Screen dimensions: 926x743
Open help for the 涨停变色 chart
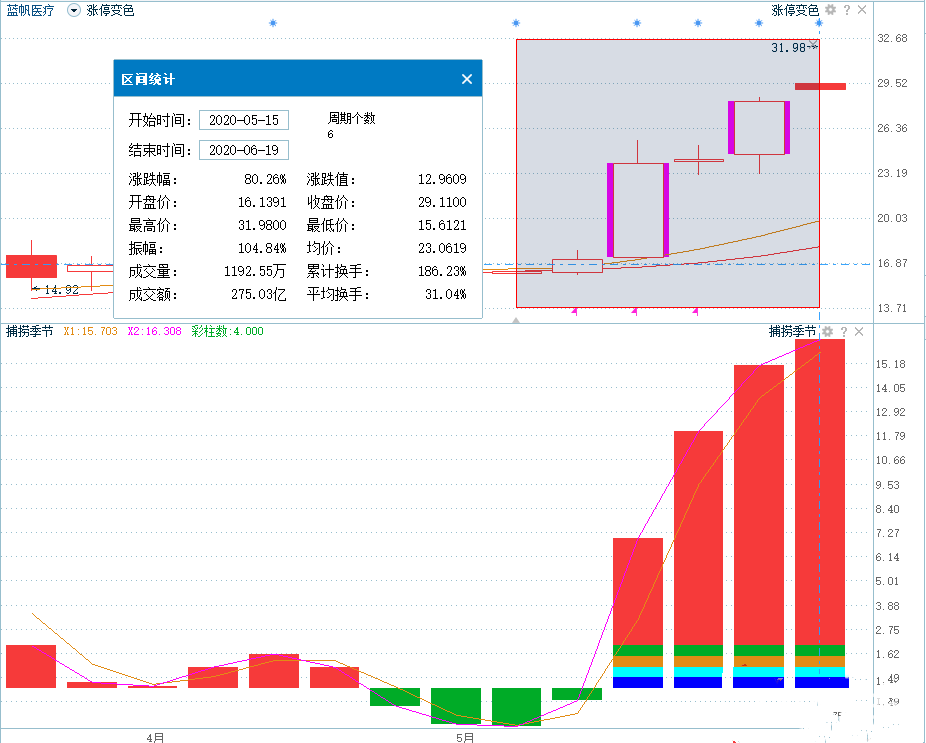coord(847,10)
